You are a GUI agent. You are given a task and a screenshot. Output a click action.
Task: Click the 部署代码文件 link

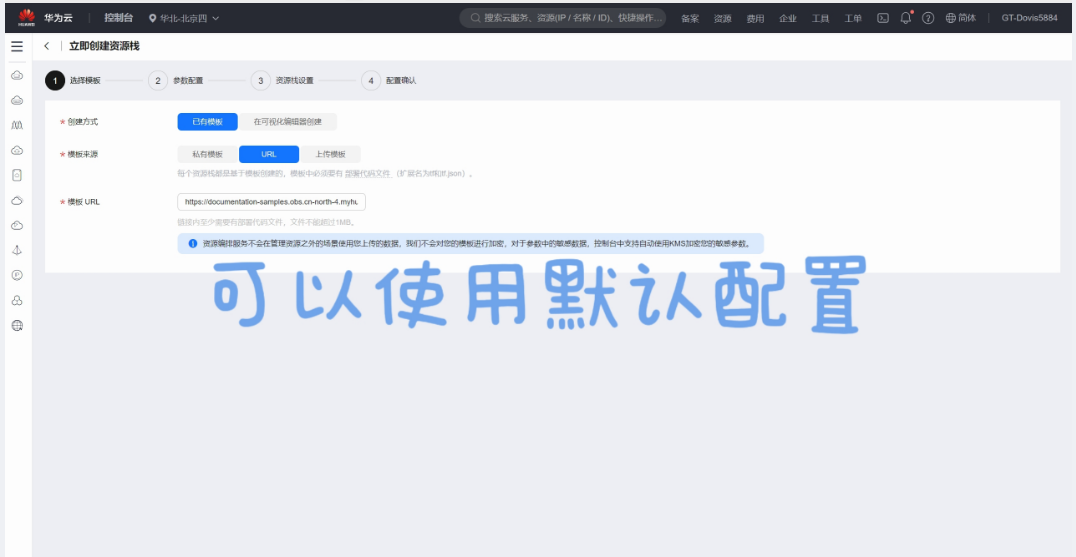(x=368, y=174)
